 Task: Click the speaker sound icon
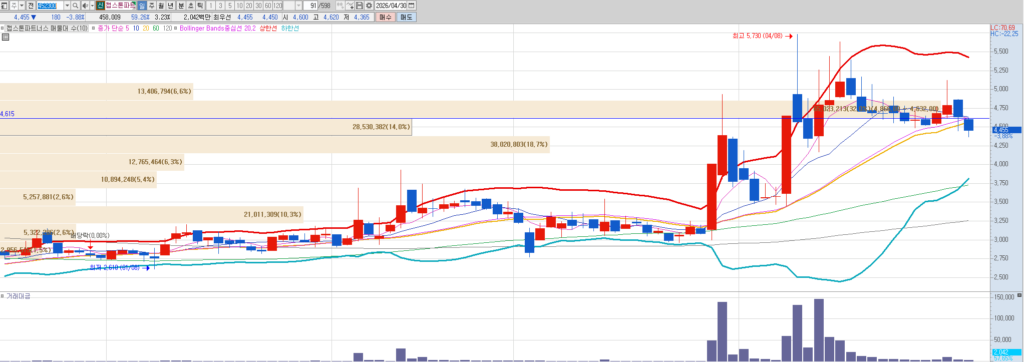pos(84,5)
